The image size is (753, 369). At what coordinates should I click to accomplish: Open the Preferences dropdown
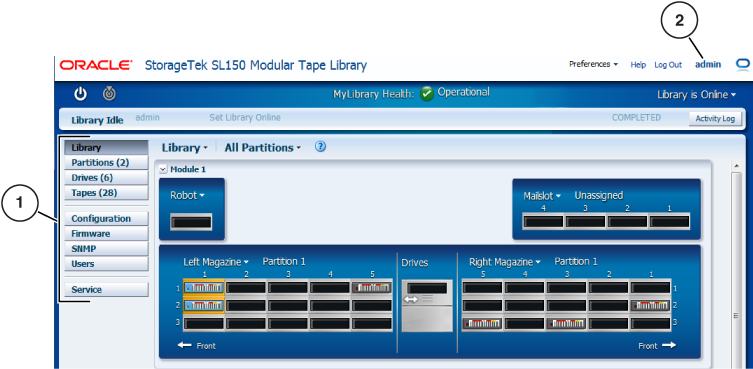pyautogui.click(x=593, y=64)
